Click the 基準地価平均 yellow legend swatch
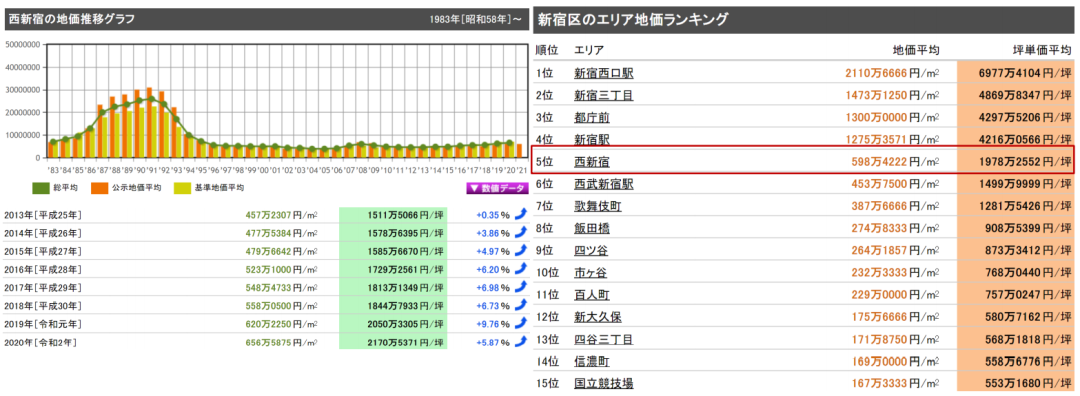Screen dimensions: 1080x396 [x=182, y=187]
